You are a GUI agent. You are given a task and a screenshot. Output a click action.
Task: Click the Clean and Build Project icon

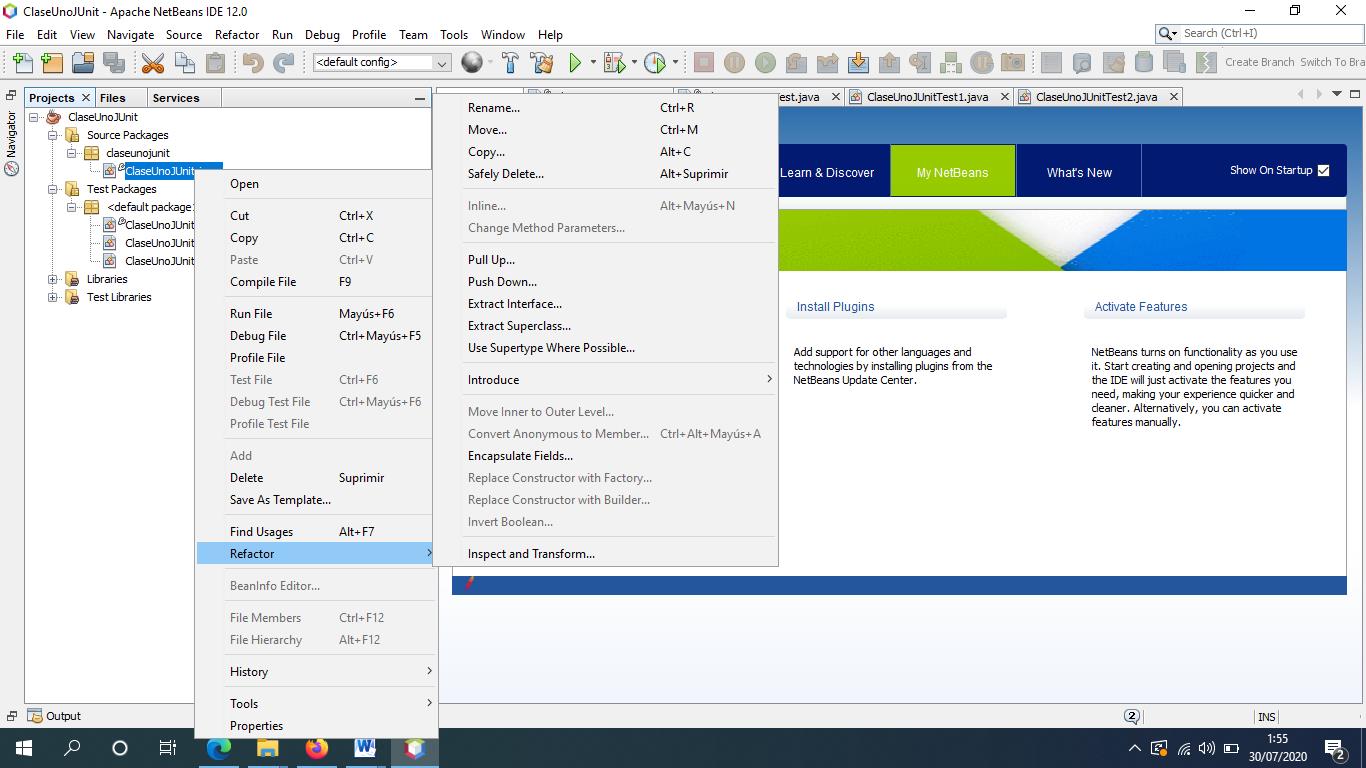click(x=541, y=62)
